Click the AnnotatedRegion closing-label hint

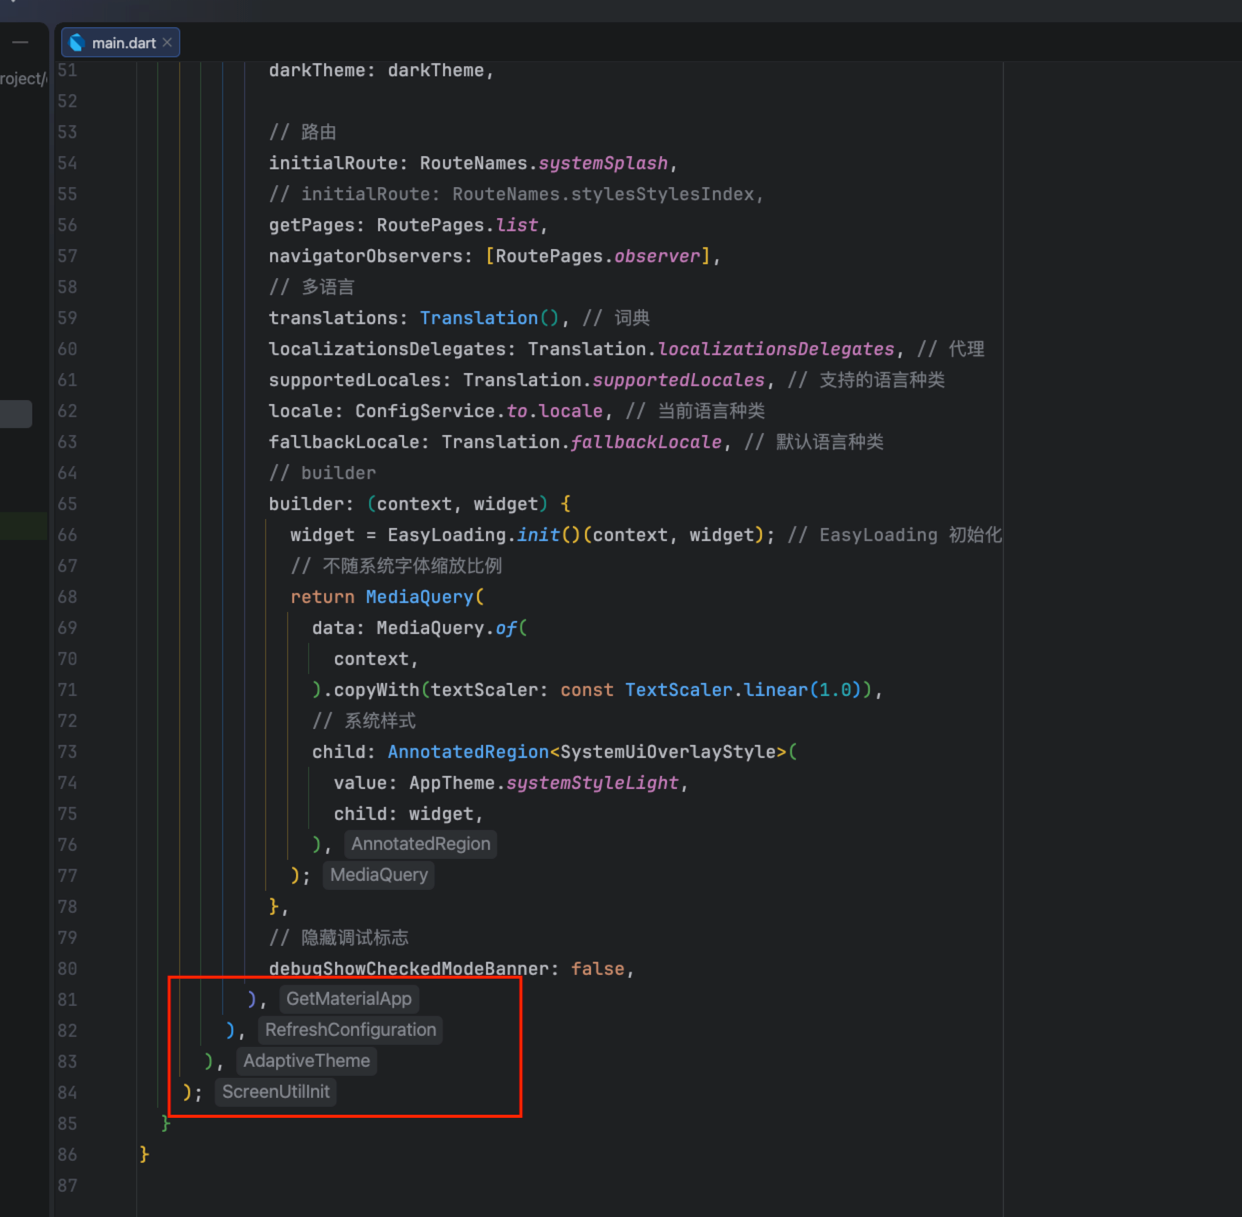point(420,844)
